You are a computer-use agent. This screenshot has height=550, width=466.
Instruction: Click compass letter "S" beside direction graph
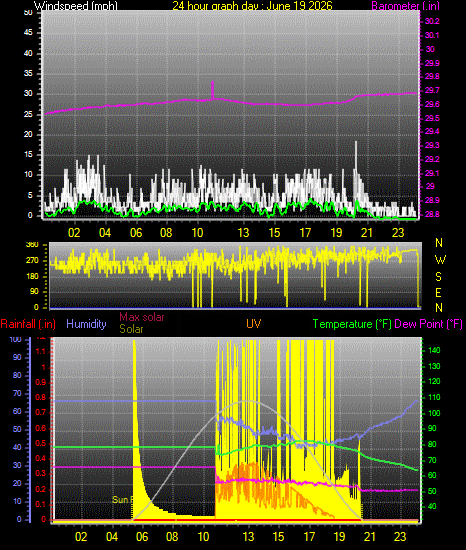(439, 276)
